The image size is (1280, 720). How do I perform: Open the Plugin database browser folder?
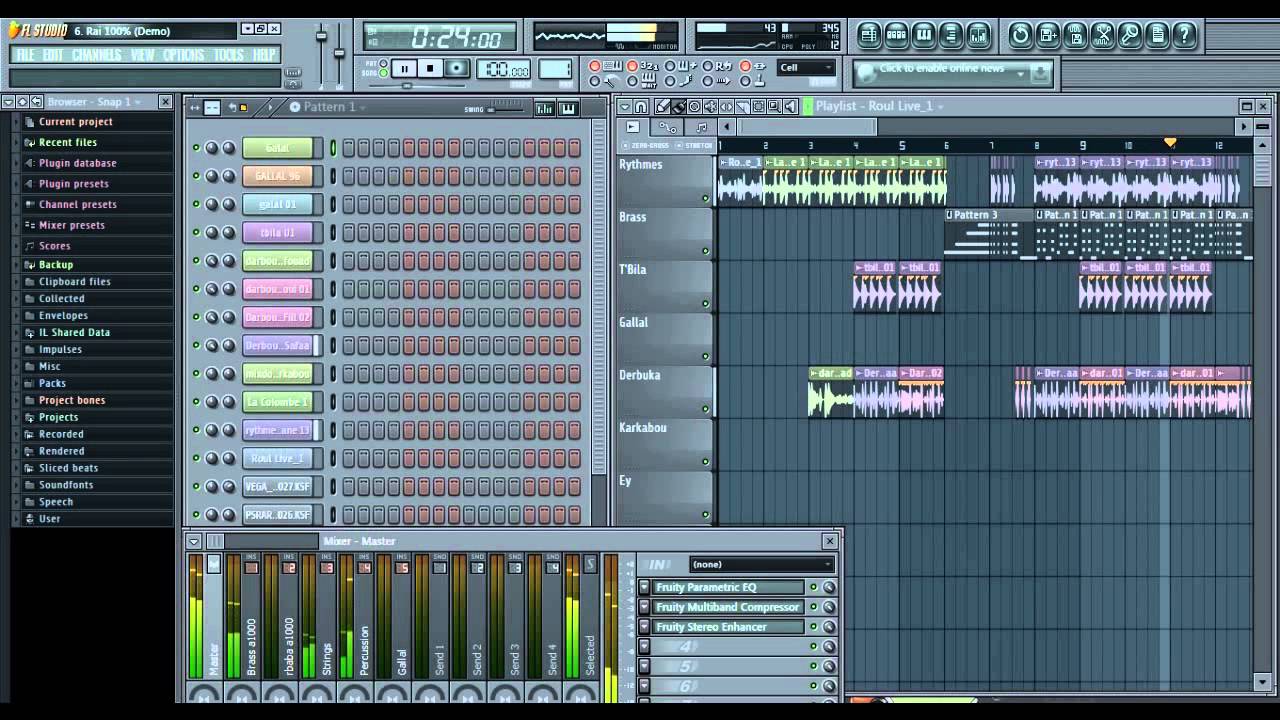[x=77, y=163]
